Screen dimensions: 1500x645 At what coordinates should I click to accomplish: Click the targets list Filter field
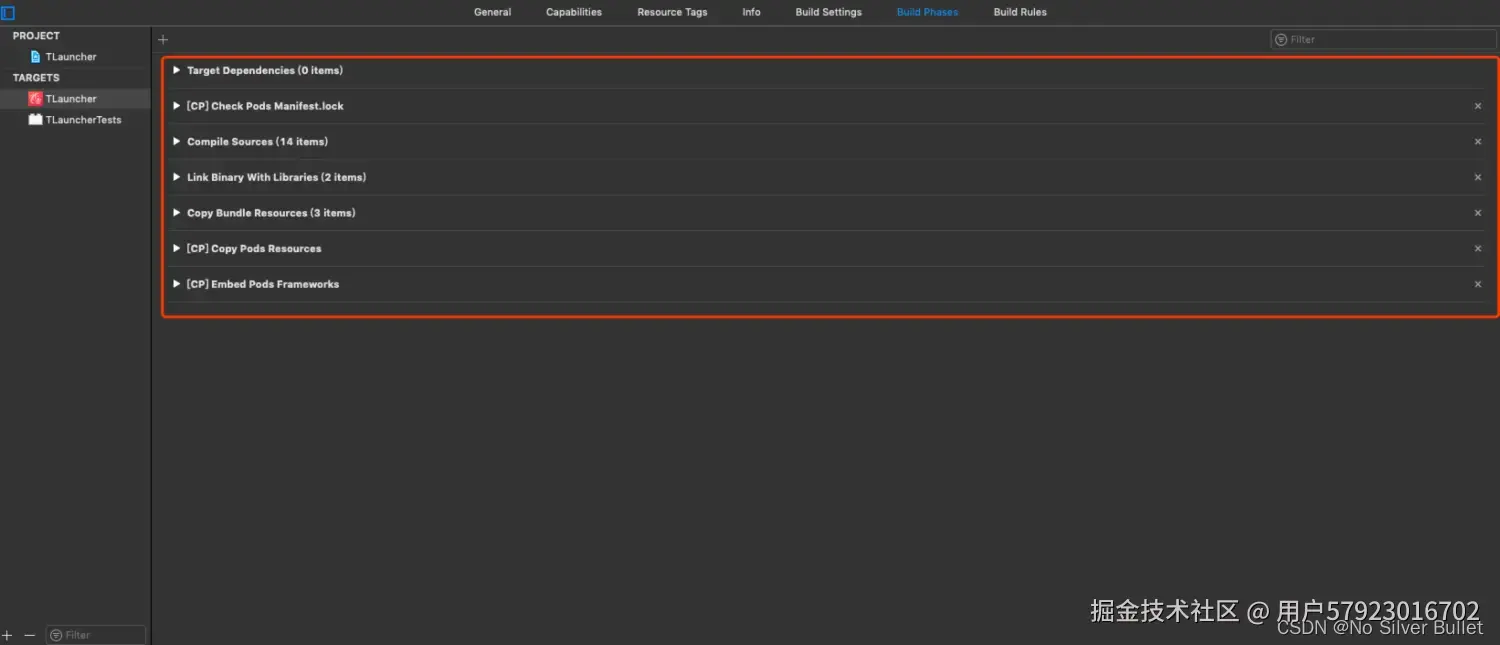[x=96, y=635]
